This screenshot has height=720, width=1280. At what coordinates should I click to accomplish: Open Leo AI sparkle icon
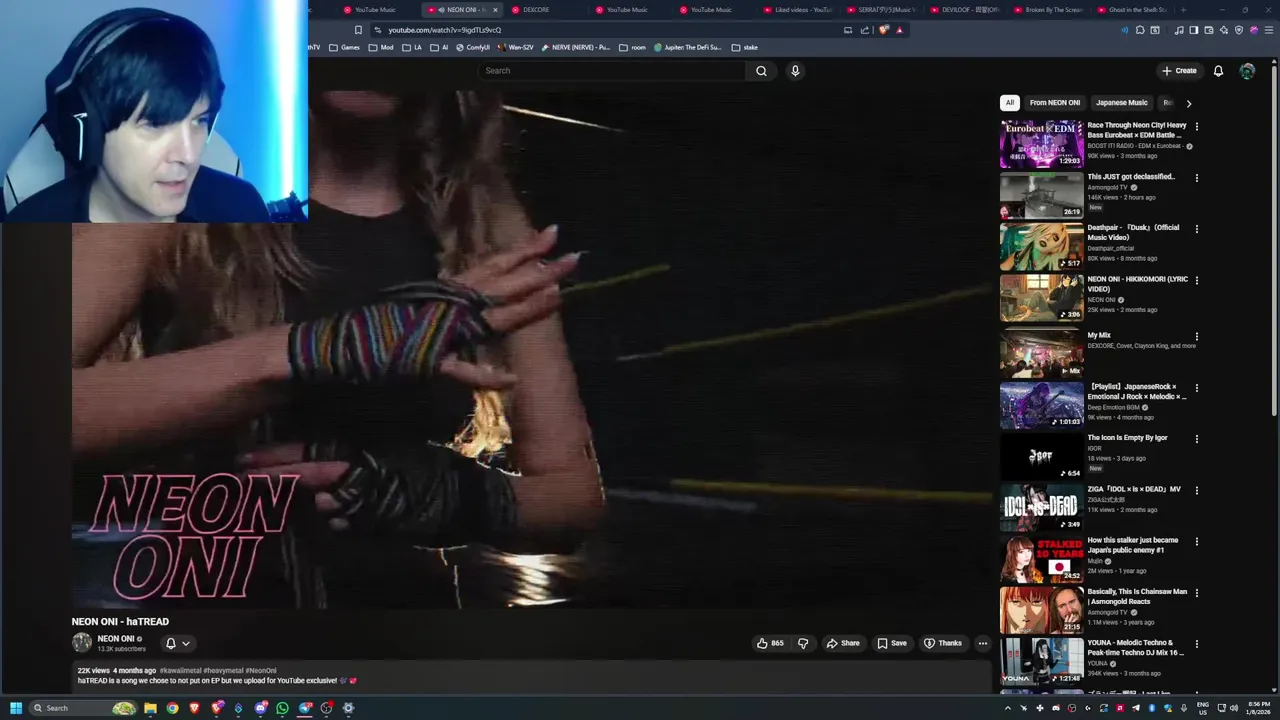tap(1224, 30)
